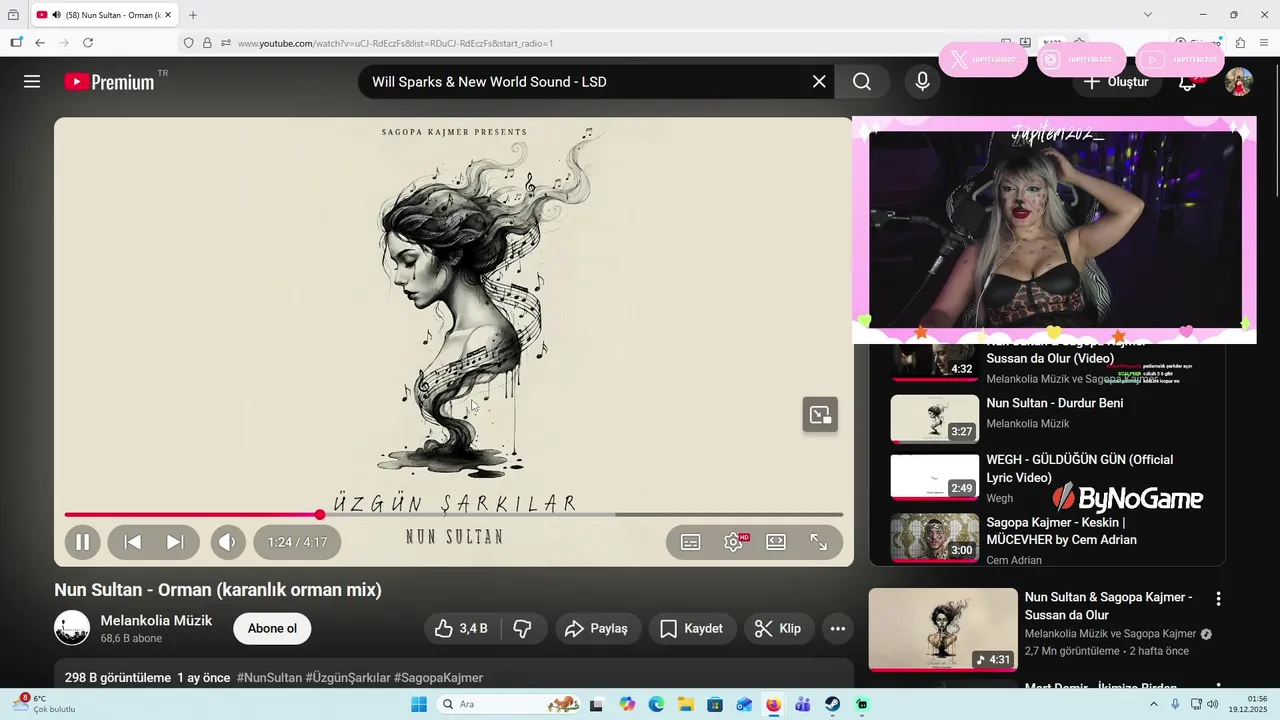Open the taskbar weather widget
1280x720 pixels.
click(x=45, y=704)
